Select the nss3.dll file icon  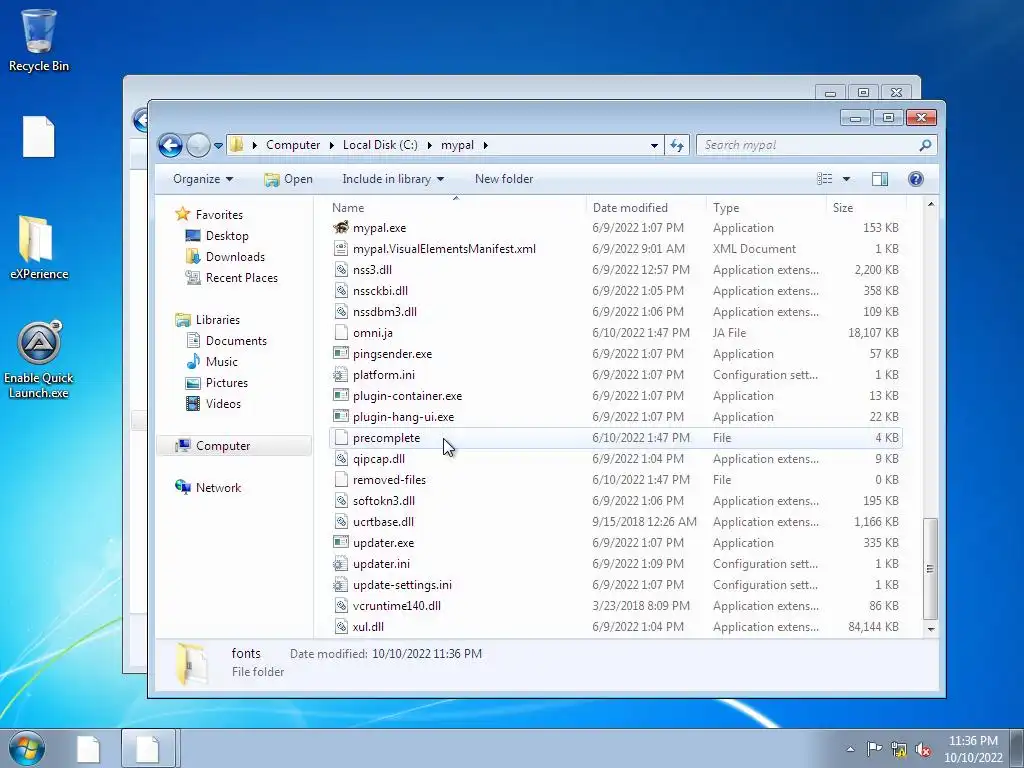click(341, 270)
